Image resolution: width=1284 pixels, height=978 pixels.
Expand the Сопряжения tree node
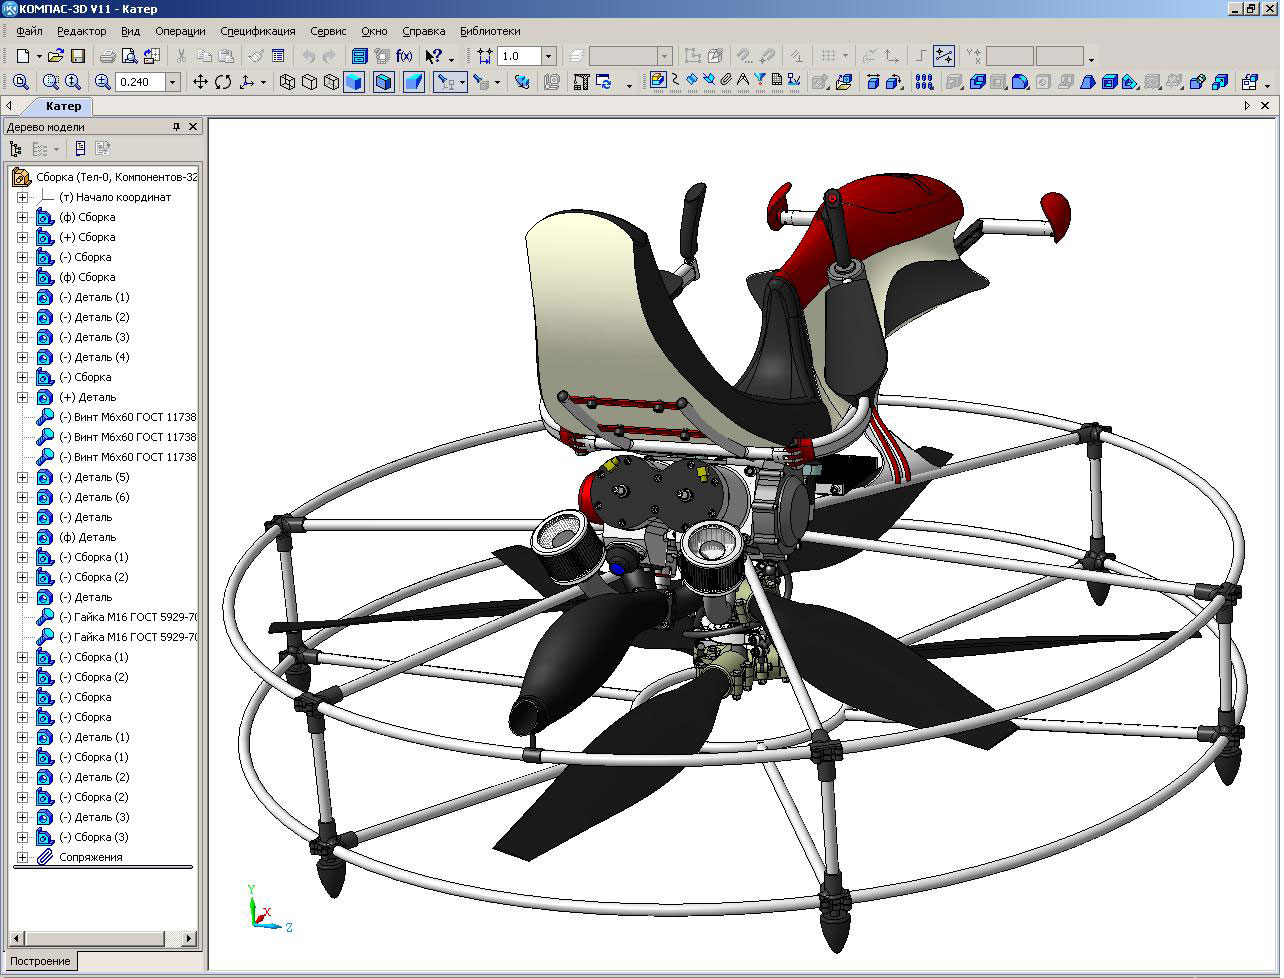point(23,857)
